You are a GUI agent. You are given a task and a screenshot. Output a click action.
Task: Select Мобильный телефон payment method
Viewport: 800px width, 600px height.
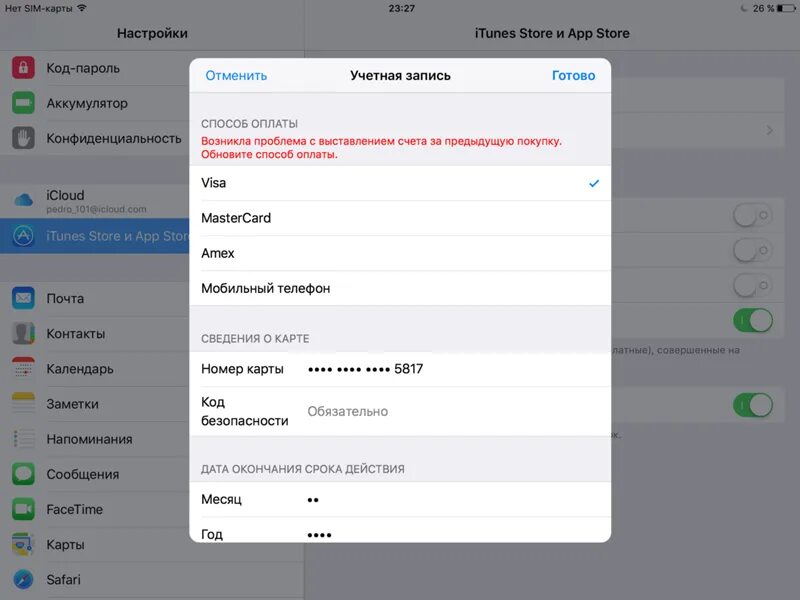click(x=400, y=289)
